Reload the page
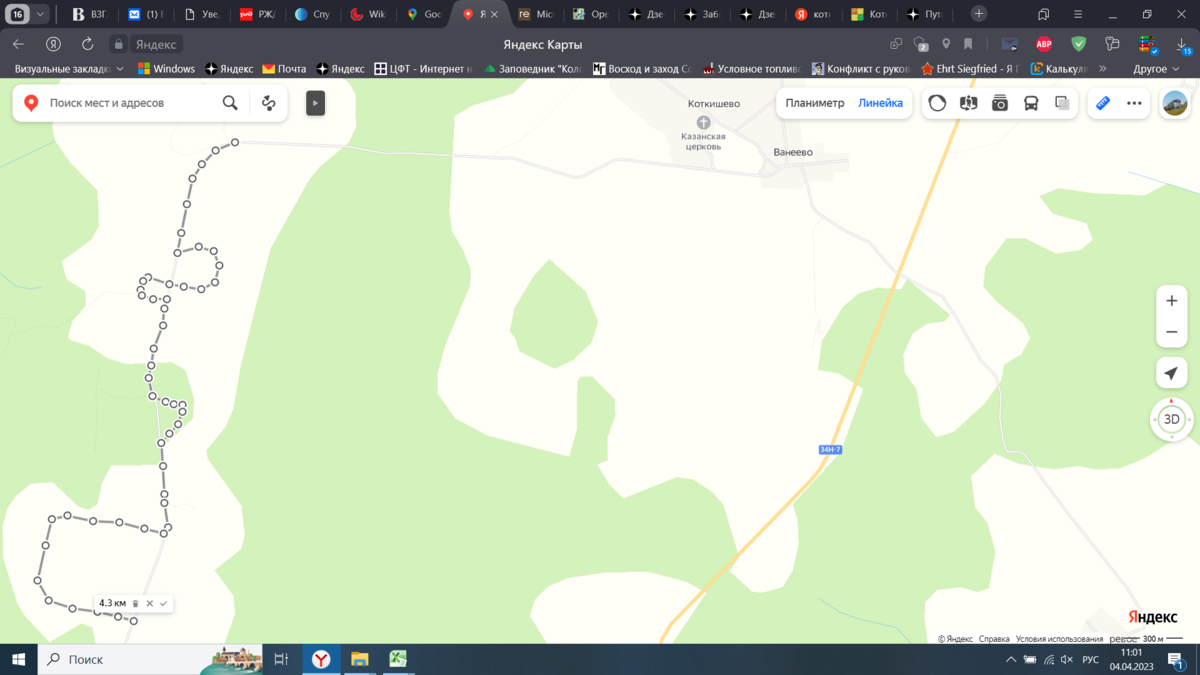Screen dimensions: 1200x675 (x=88, y=44)
